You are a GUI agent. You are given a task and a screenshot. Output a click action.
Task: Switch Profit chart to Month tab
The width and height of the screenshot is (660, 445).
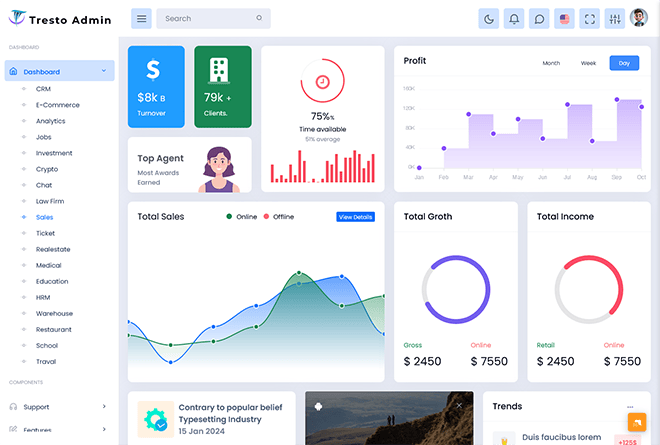[x=551, y=63]
